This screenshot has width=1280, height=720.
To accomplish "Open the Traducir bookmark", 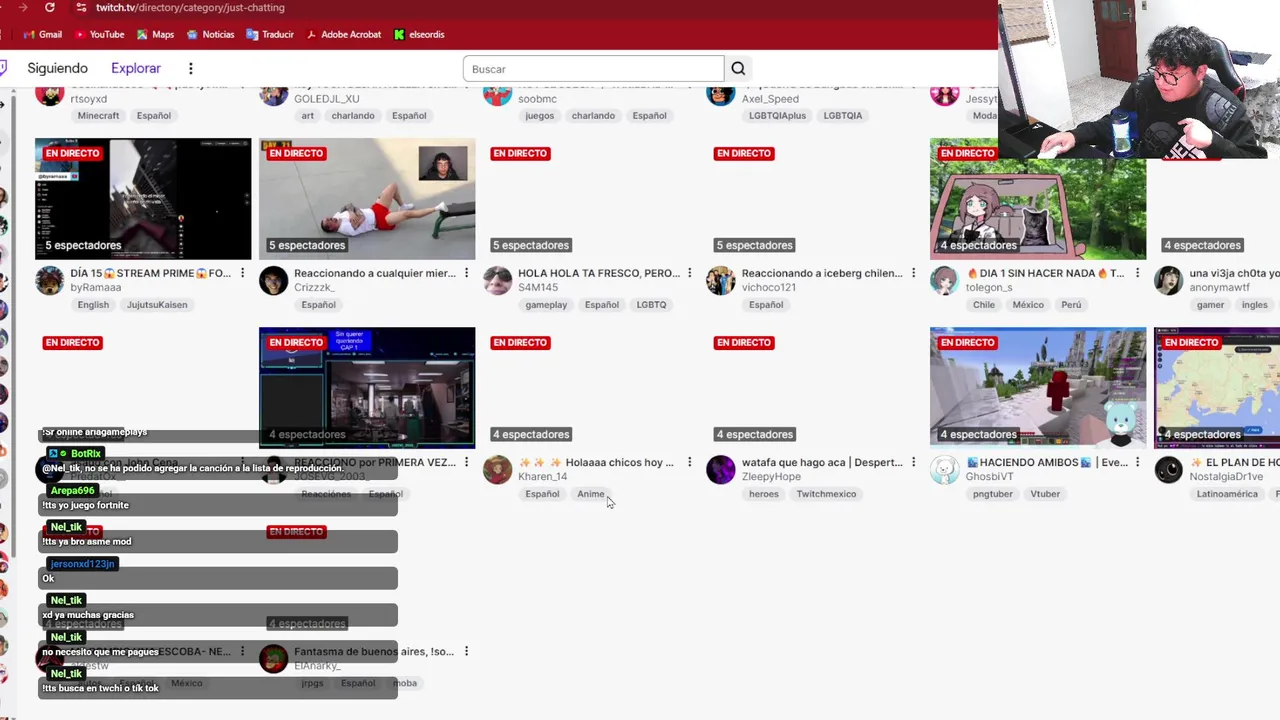I will pyautogui.click(x=270, y=34).
